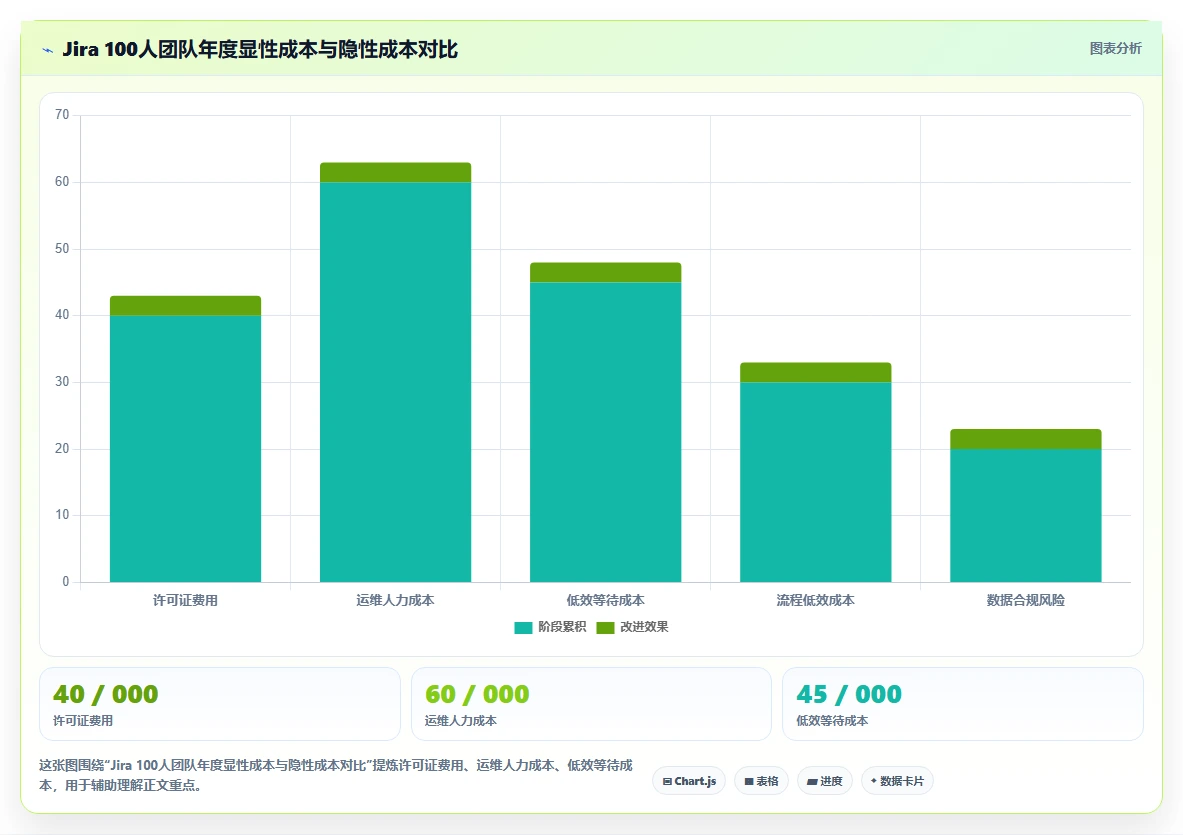
Task: Open the 40 / 000 许可证费用 data card
Action: pos(220,704)
